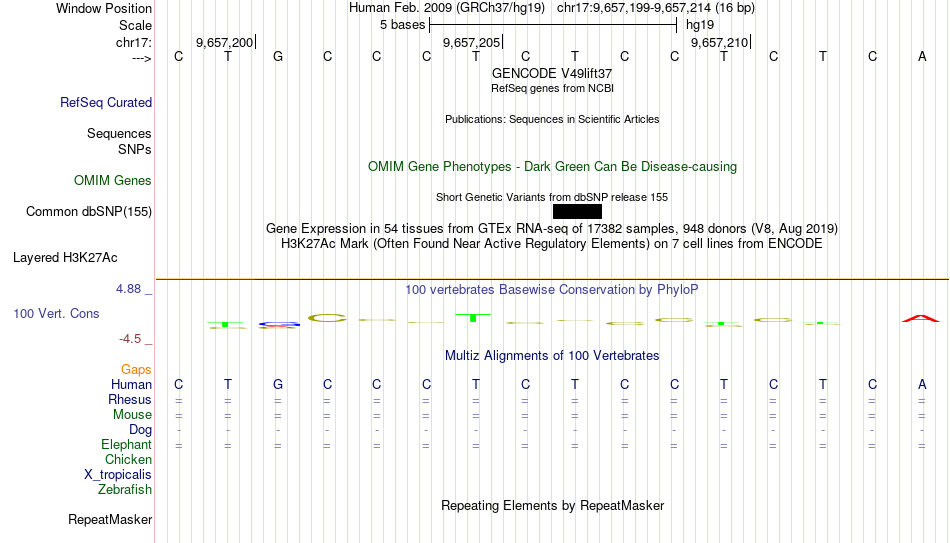Click the red A conservation logo letter
Image resolution: width=950 pixels, height=543 pixels.
coord(921,318)
